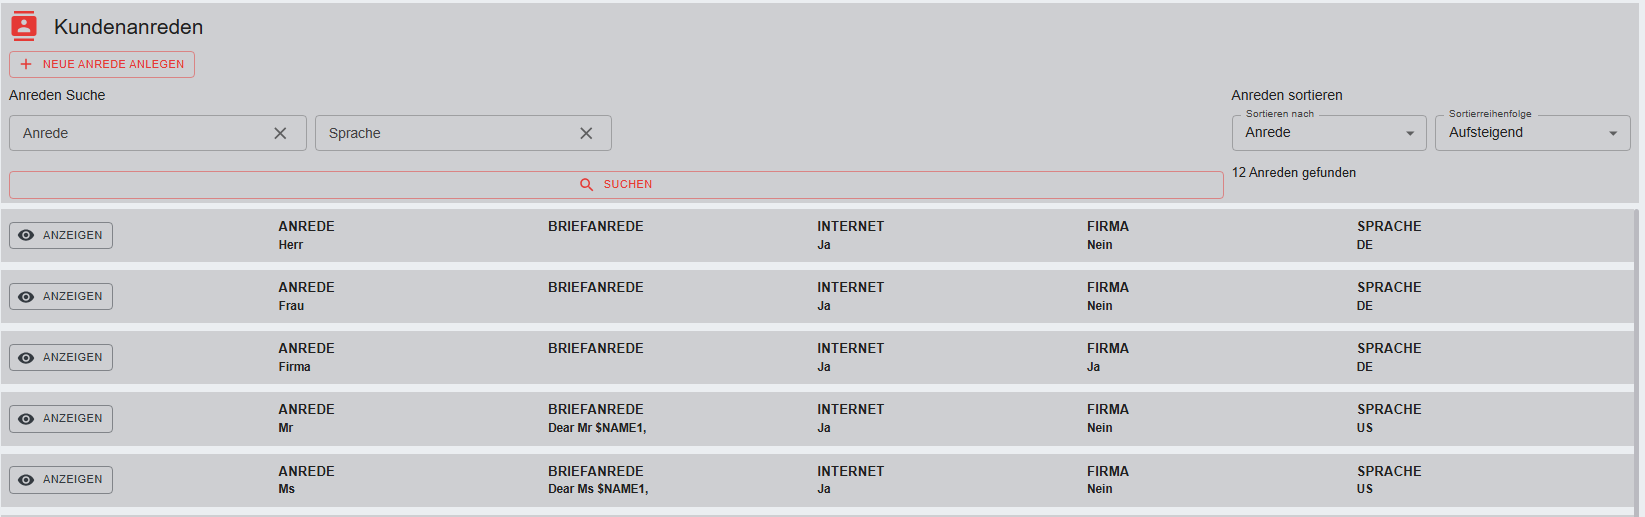Click eye icon in the Firma row

coord(27,358)
